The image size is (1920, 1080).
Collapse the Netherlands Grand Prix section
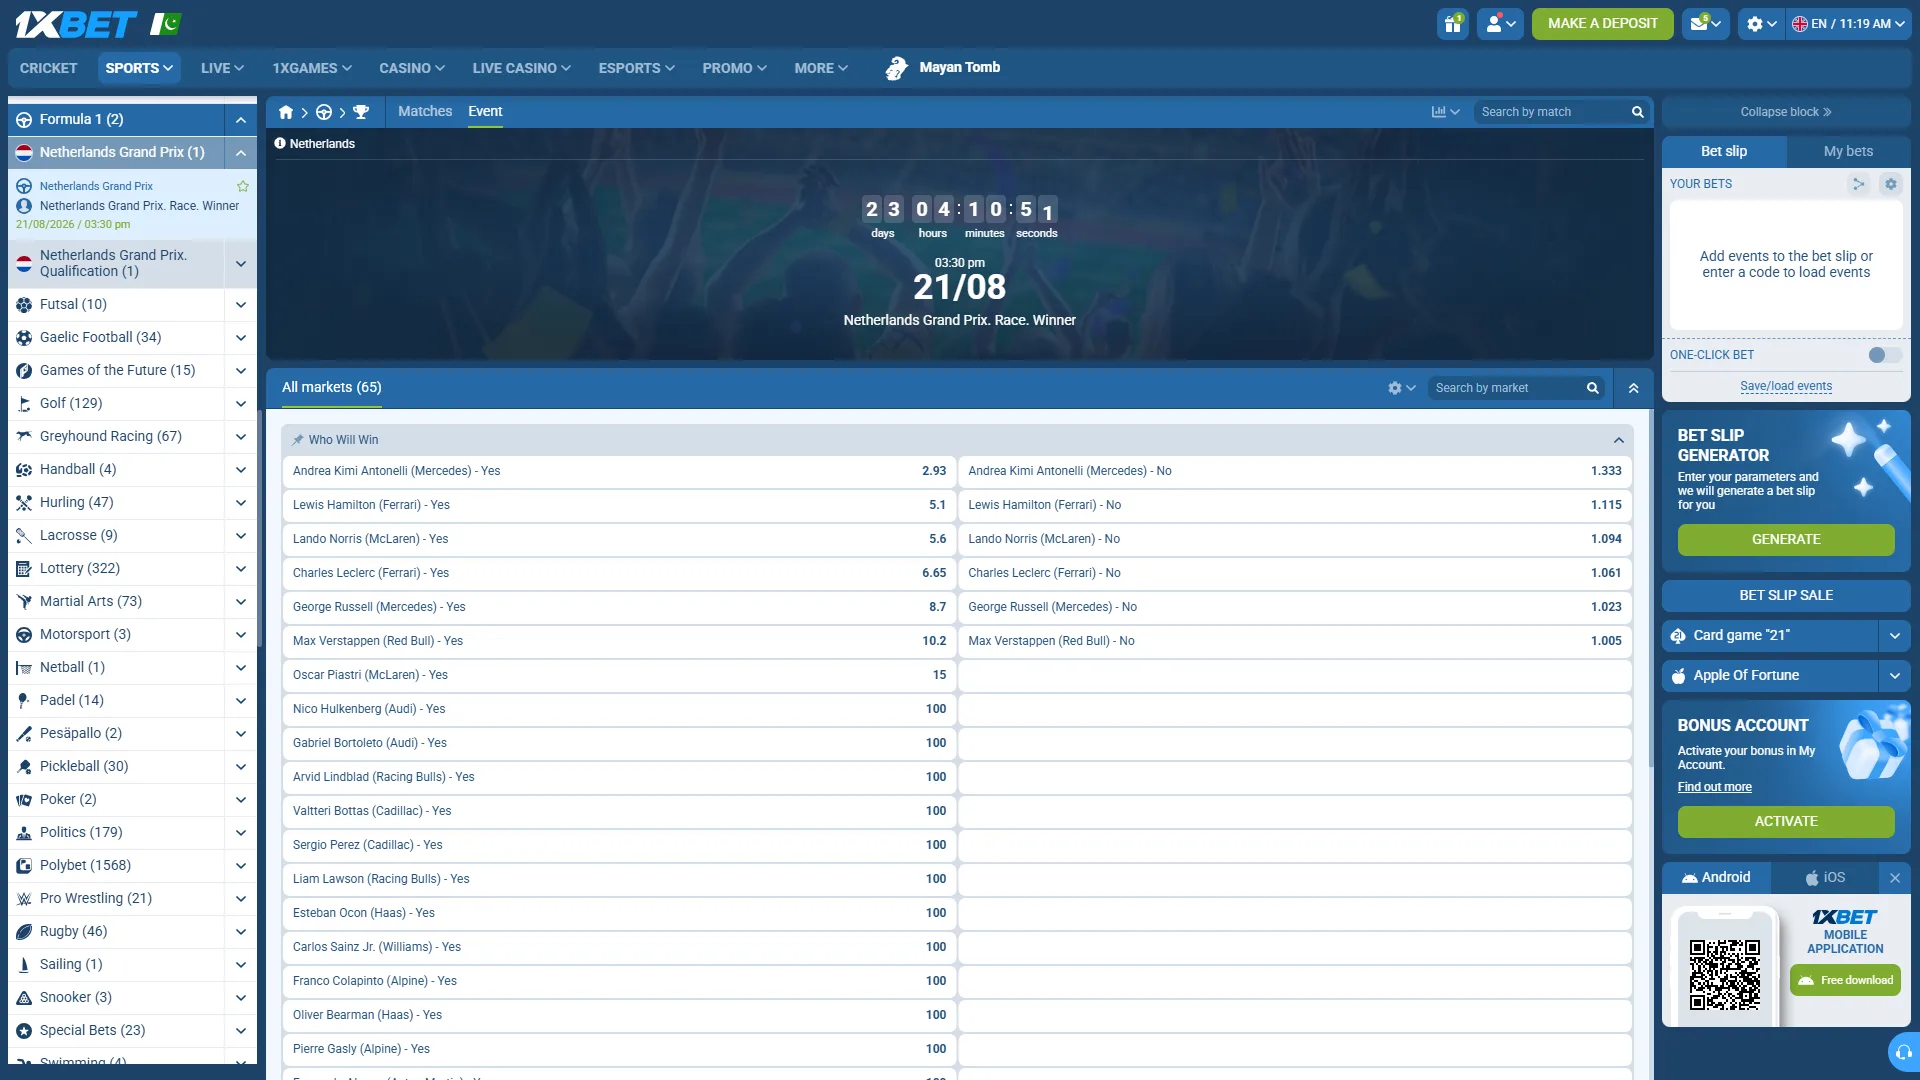(241, 153)
